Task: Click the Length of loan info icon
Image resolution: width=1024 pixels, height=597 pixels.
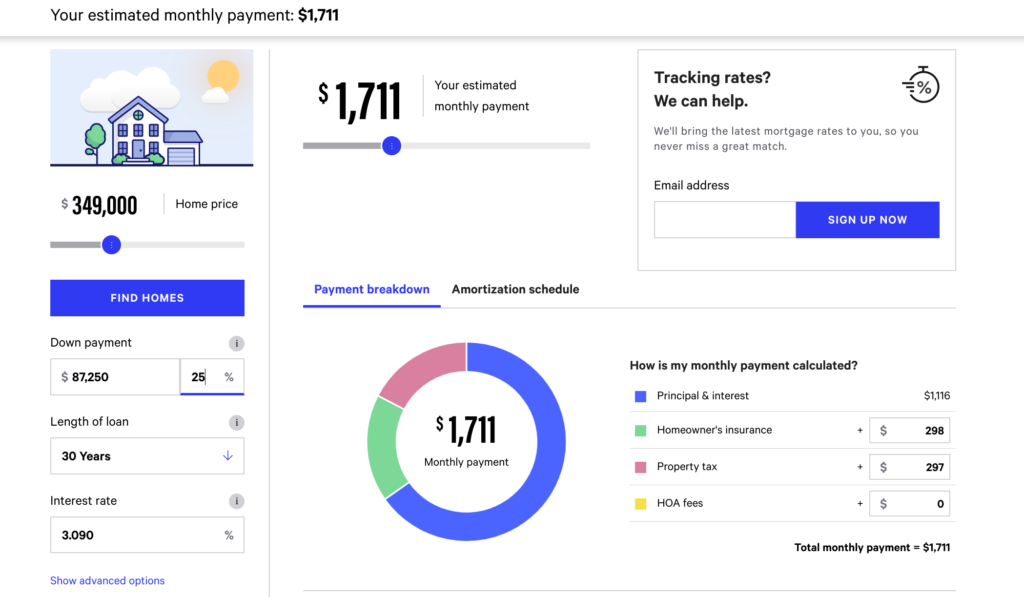Action: tap(237, 422)
